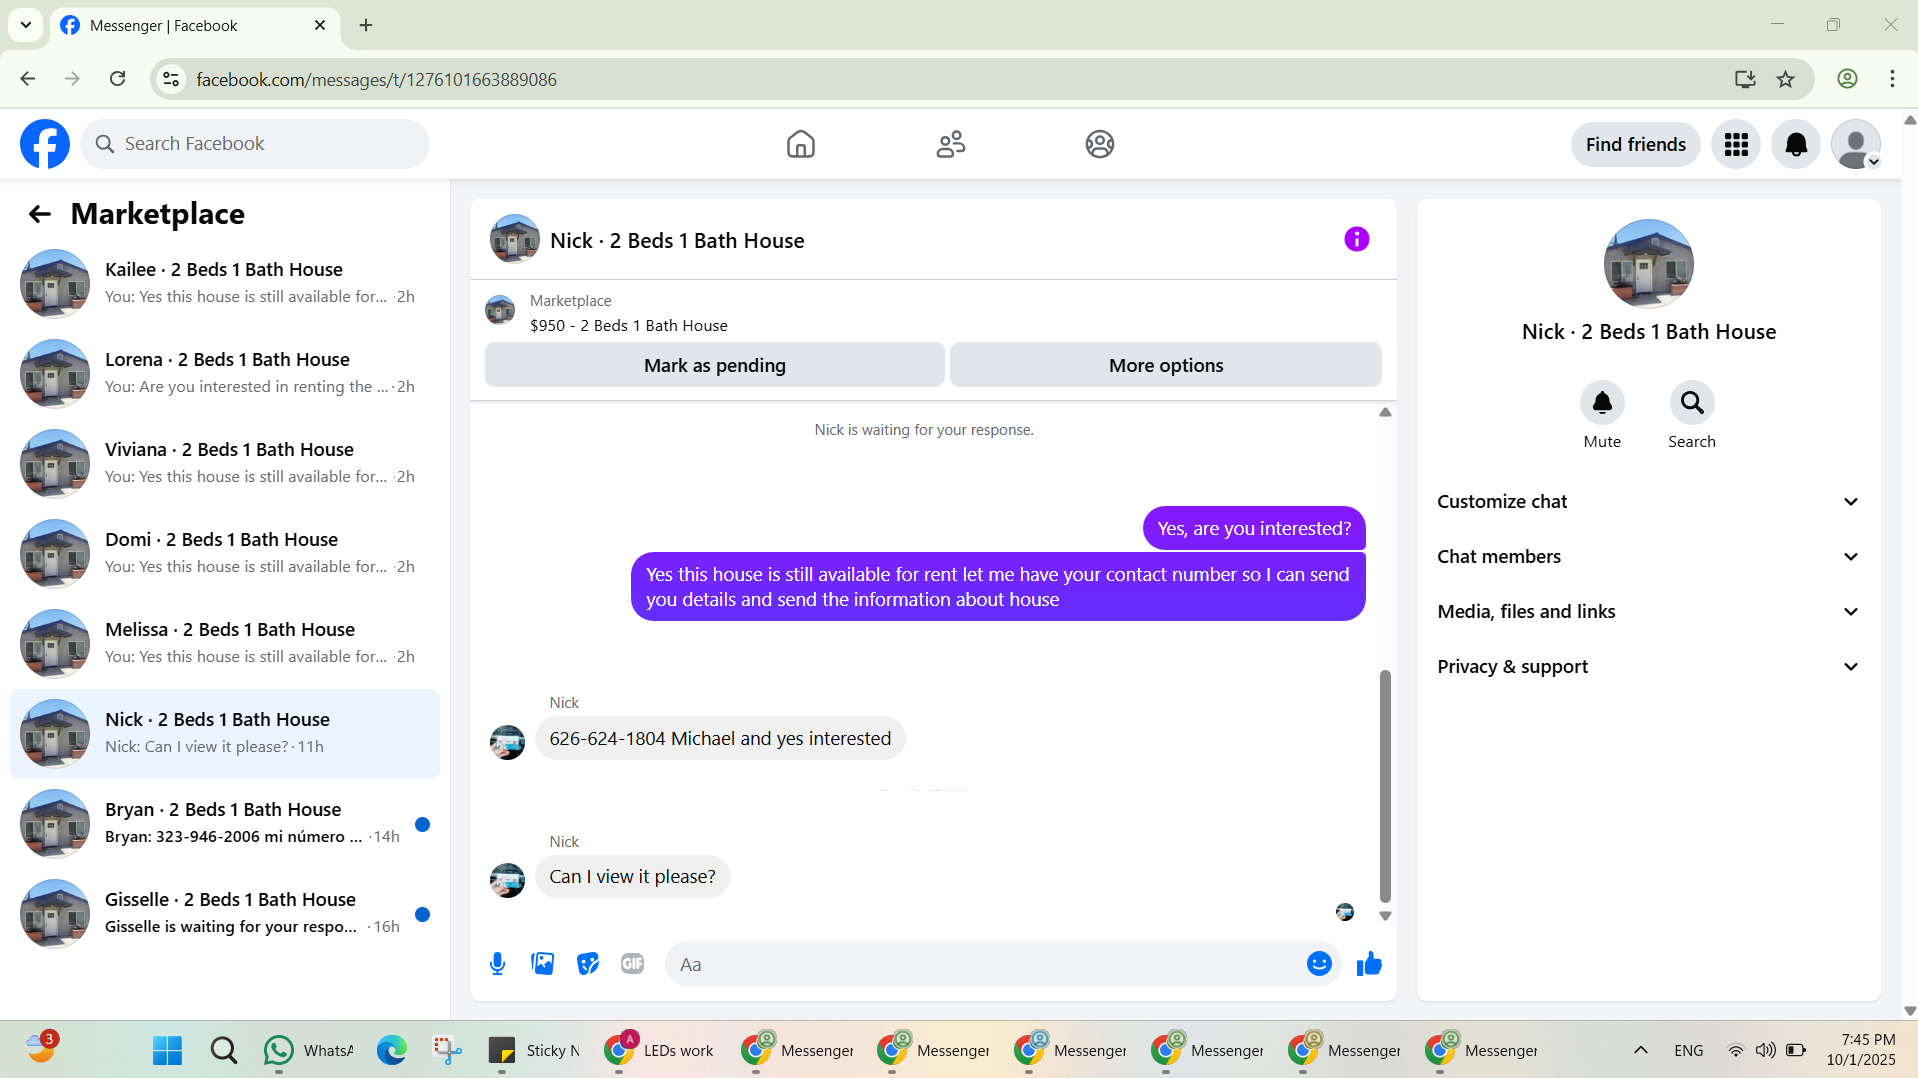Choose a sticker
1918x1078 pixels.
[588, 964]
